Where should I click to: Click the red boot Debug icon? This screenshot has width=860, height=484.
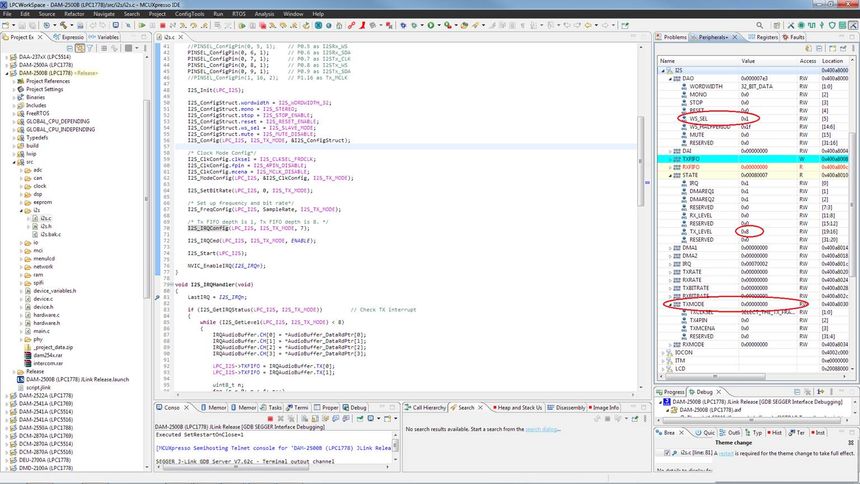[x=362, y=25]
